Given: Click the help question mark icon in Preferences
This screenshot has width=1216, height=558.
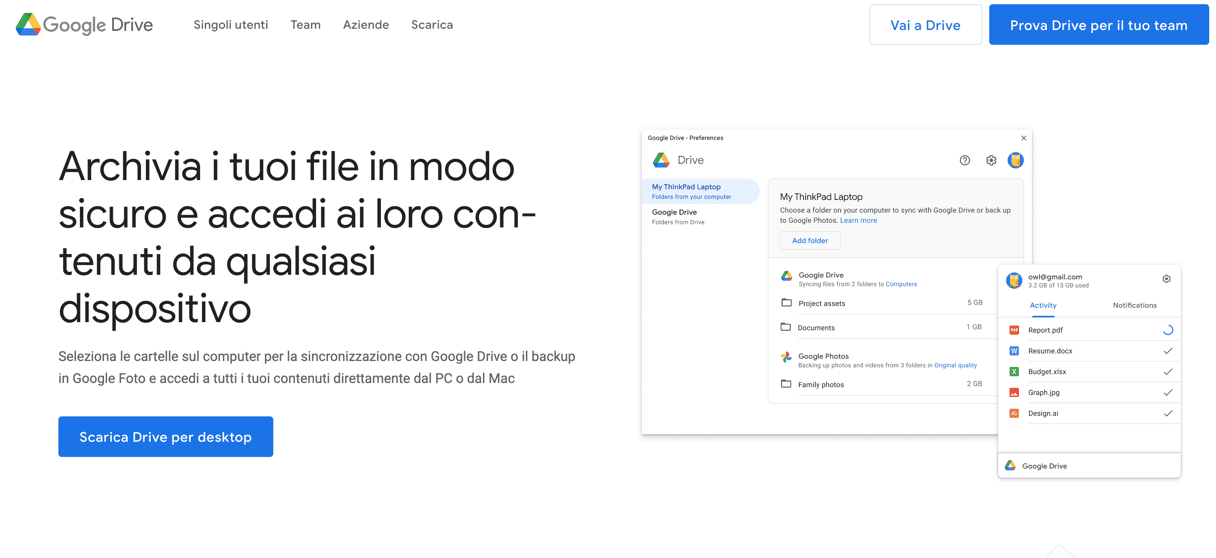Looking at the screenshot, I should [x=965, y=160].
